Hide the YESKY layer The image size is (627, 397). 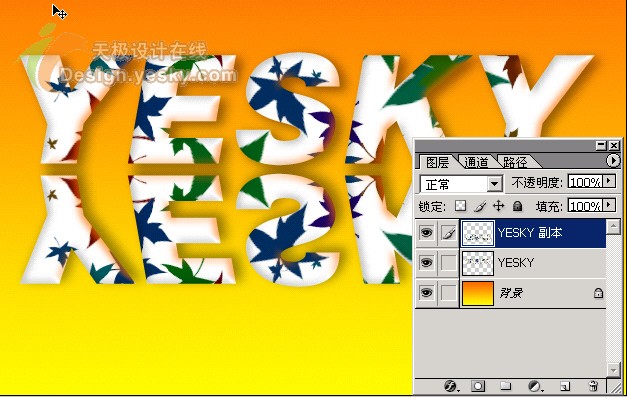pos(427,263)
